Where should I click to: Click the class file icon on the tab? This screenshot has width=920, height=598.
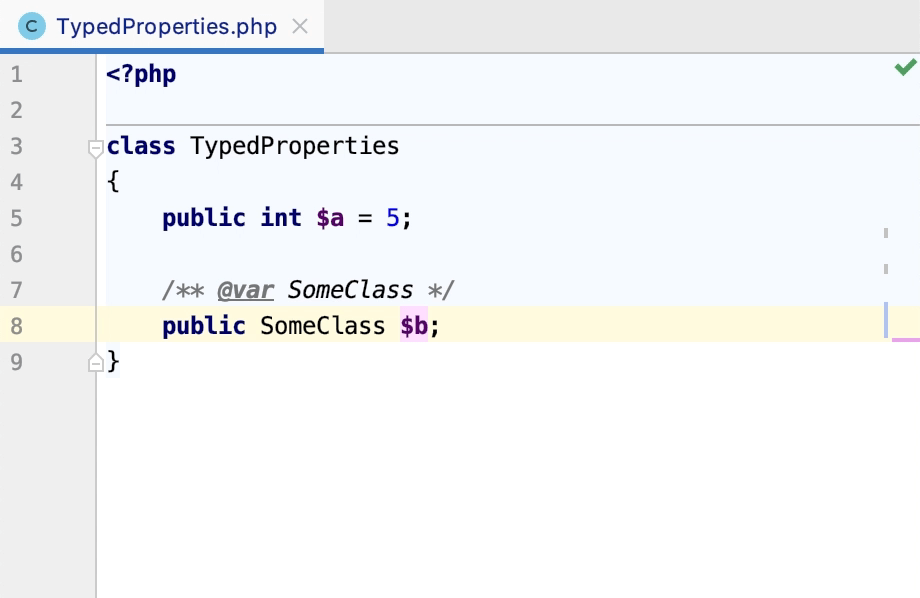(31, 26)
